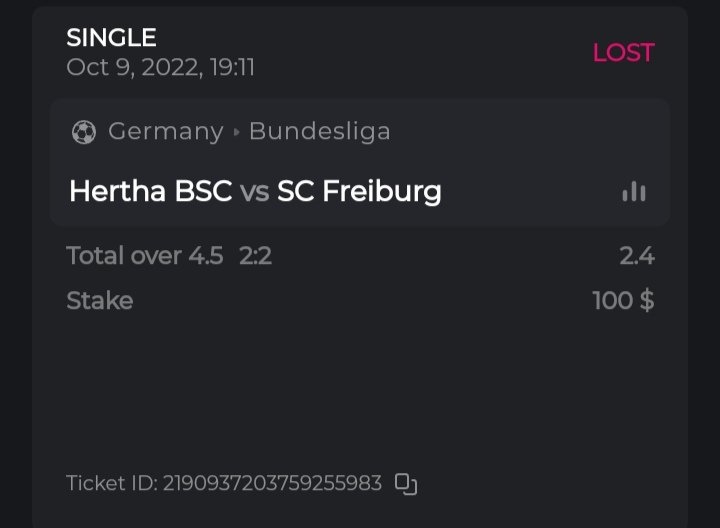The image size is (720, 528).
Task: Click the 2.4 odds value
Action: click(x=636, y=256)
